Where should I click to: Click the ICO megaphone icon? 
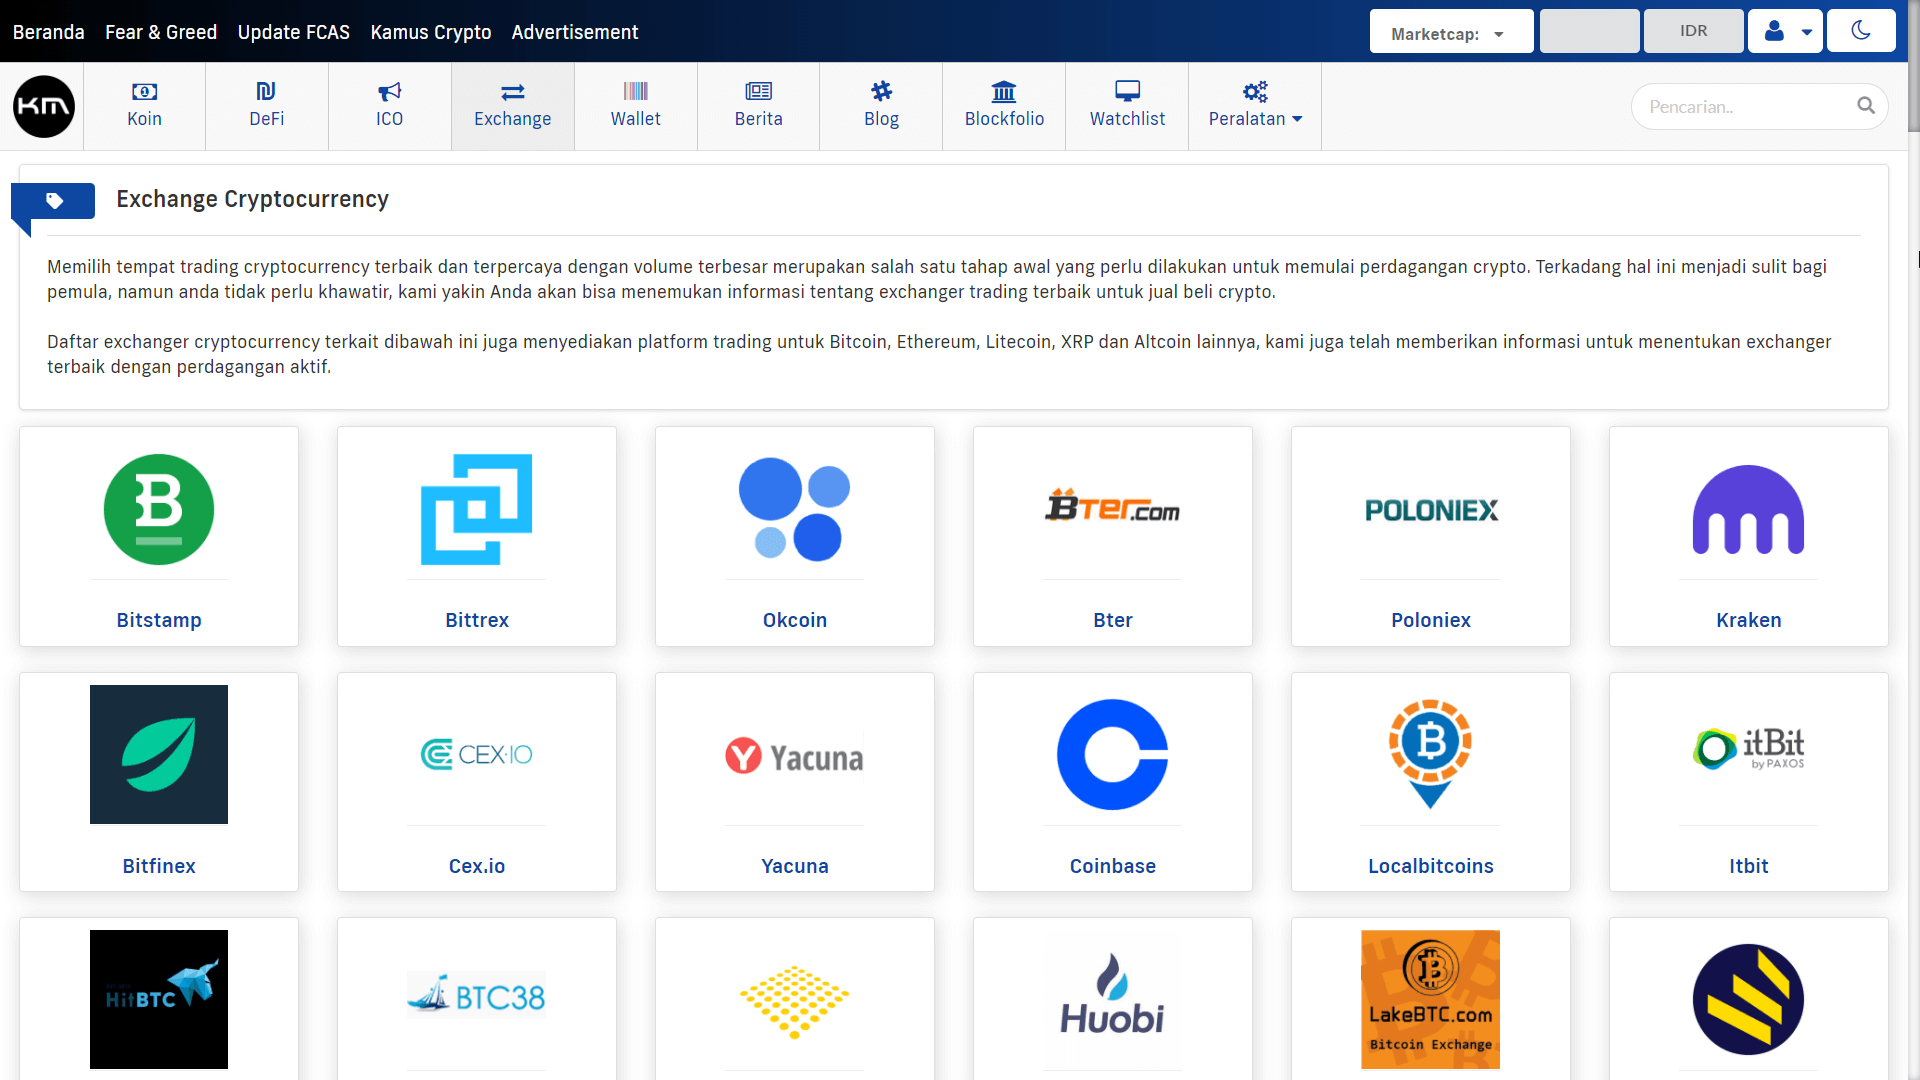389,90
